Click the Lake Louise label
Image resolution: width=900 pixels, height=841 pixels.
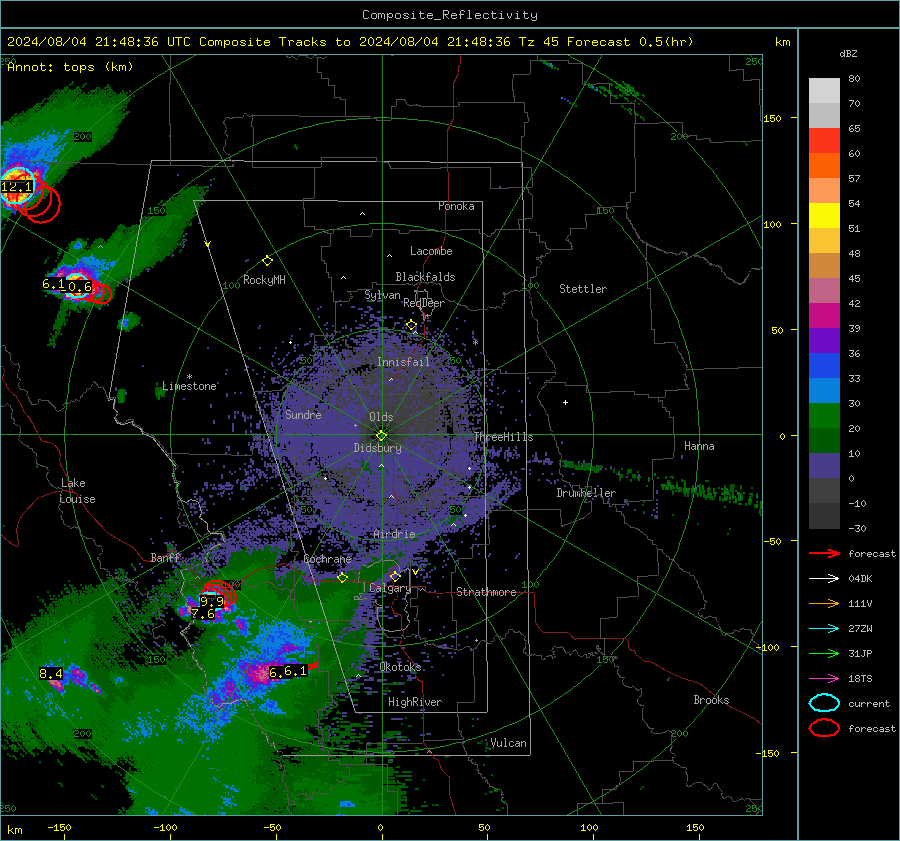78,491
